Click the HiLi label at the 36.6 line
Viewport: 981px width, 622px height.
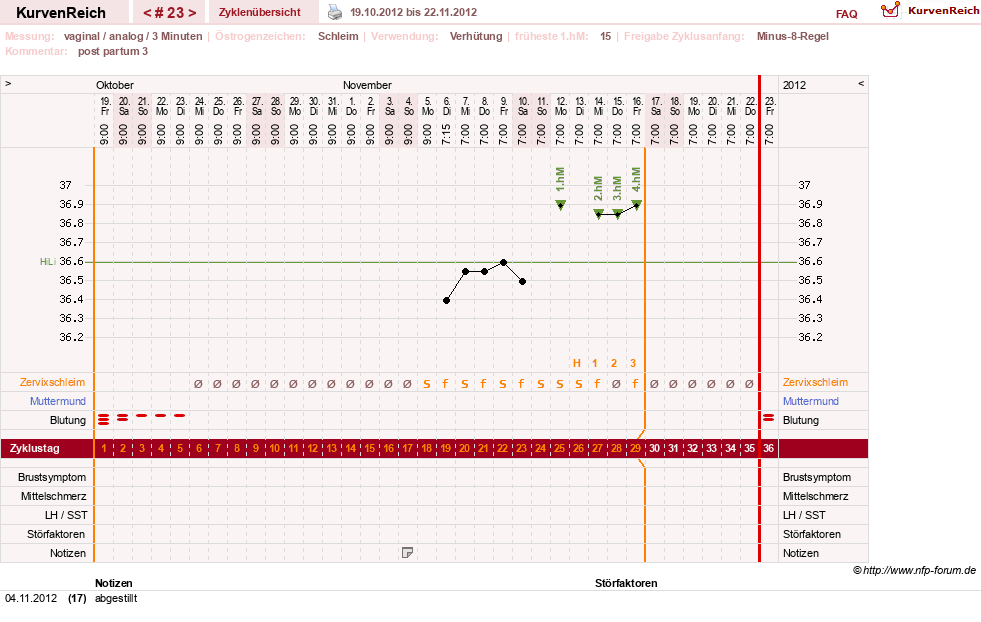(48, 262)
